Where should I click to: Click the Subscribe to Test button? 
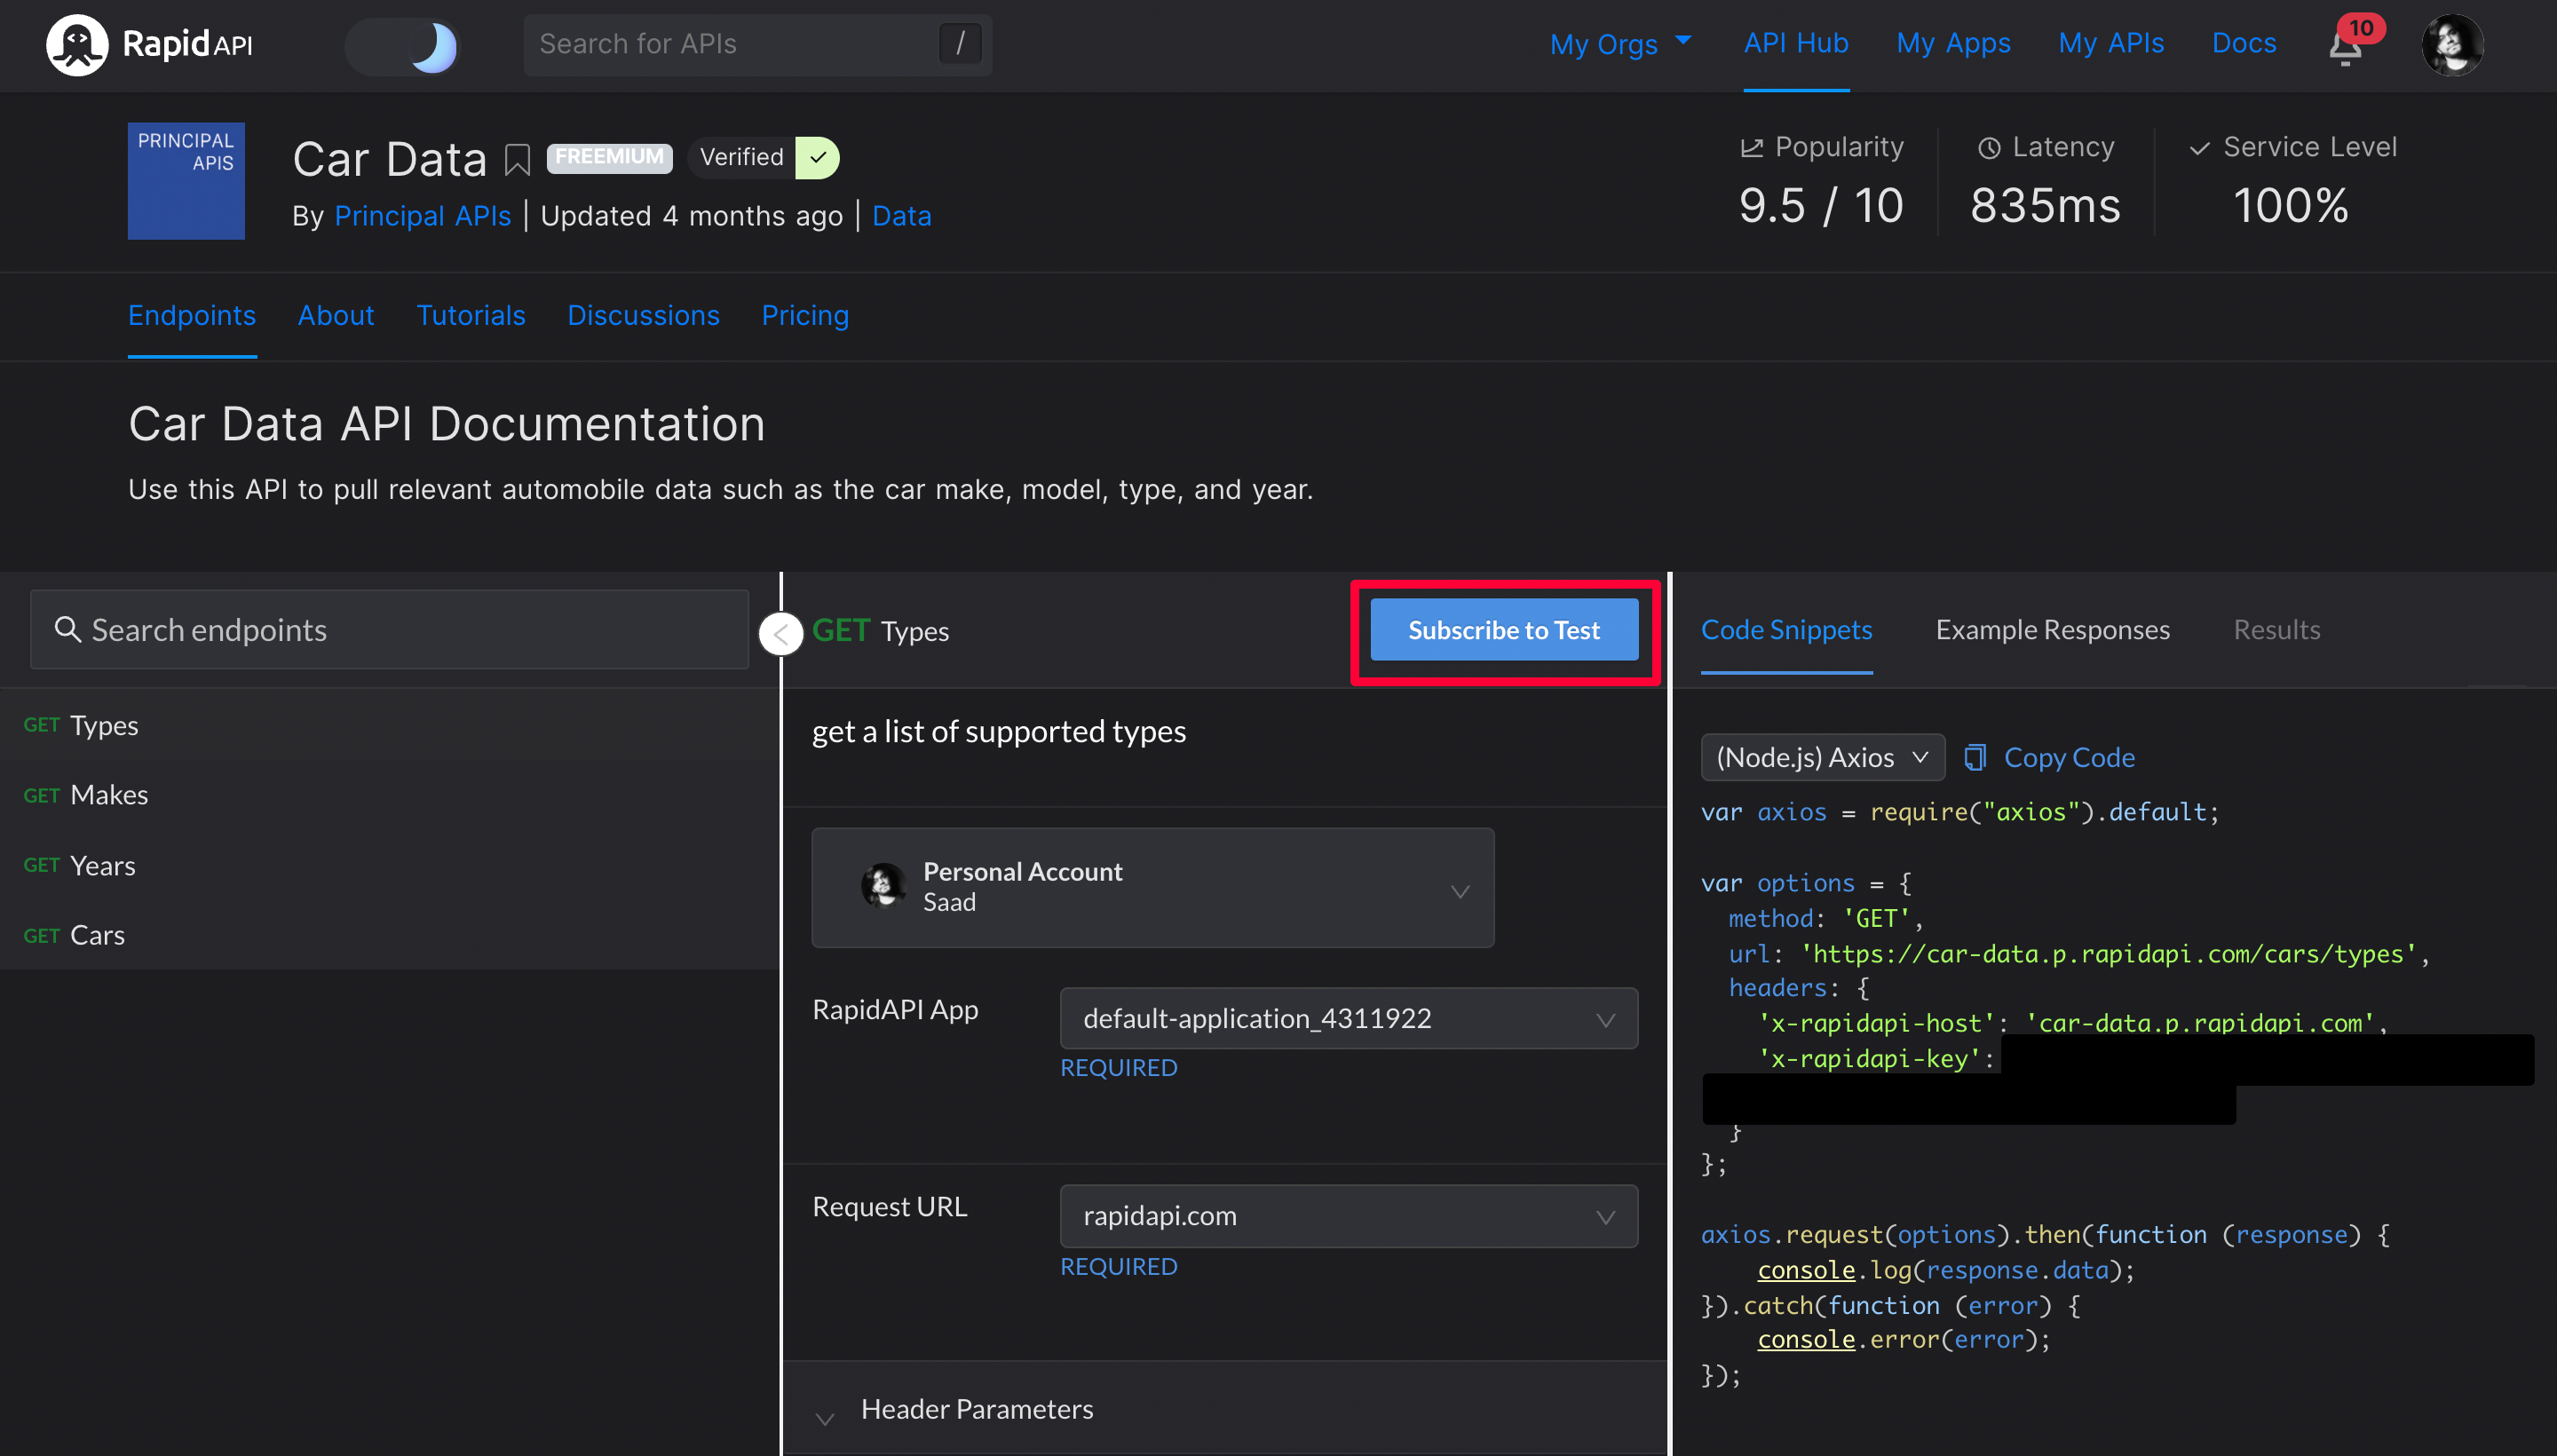tap(1503, 630)
